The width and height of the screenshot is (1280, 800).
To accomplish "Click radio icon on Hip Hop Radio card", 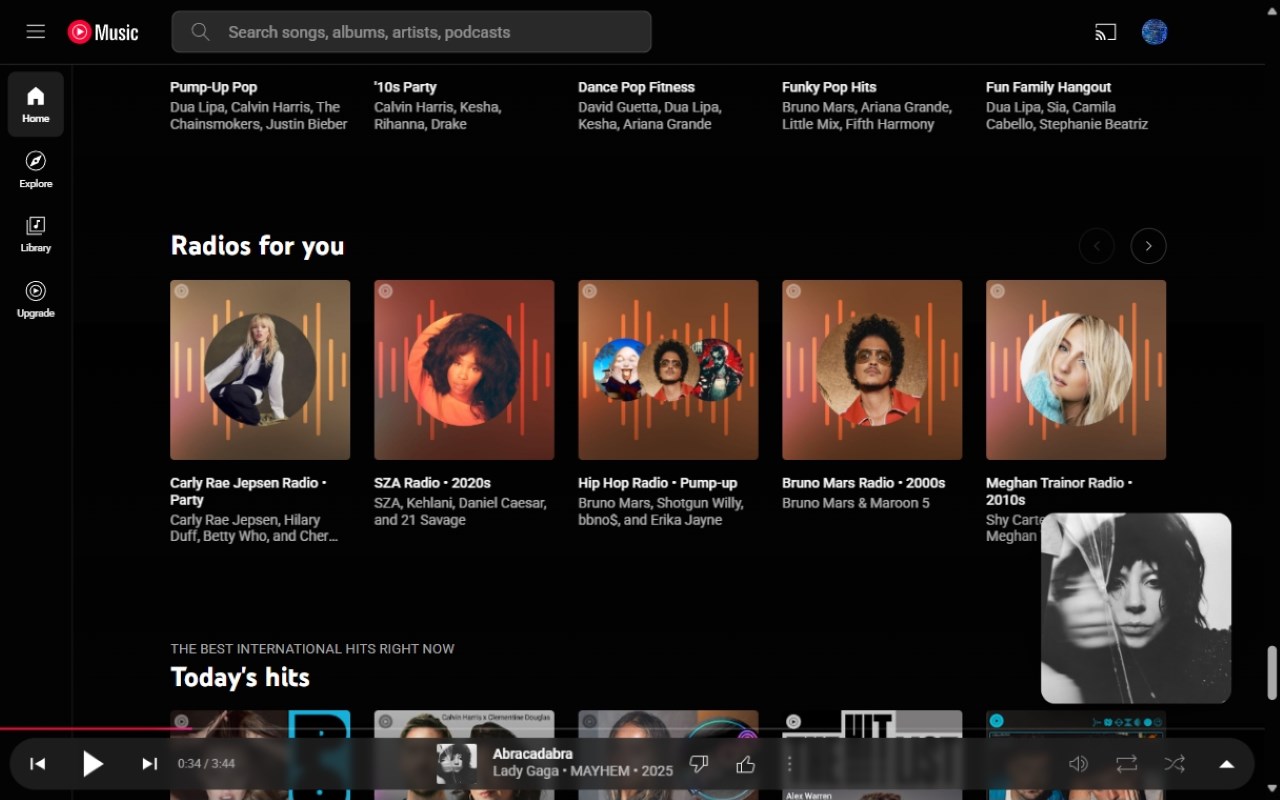I will [x=589, y=291].
